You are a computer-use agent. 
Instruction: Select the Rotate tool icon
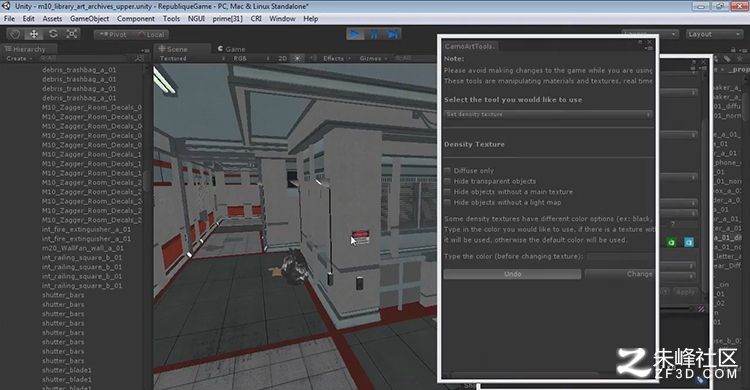click(53, 34)
